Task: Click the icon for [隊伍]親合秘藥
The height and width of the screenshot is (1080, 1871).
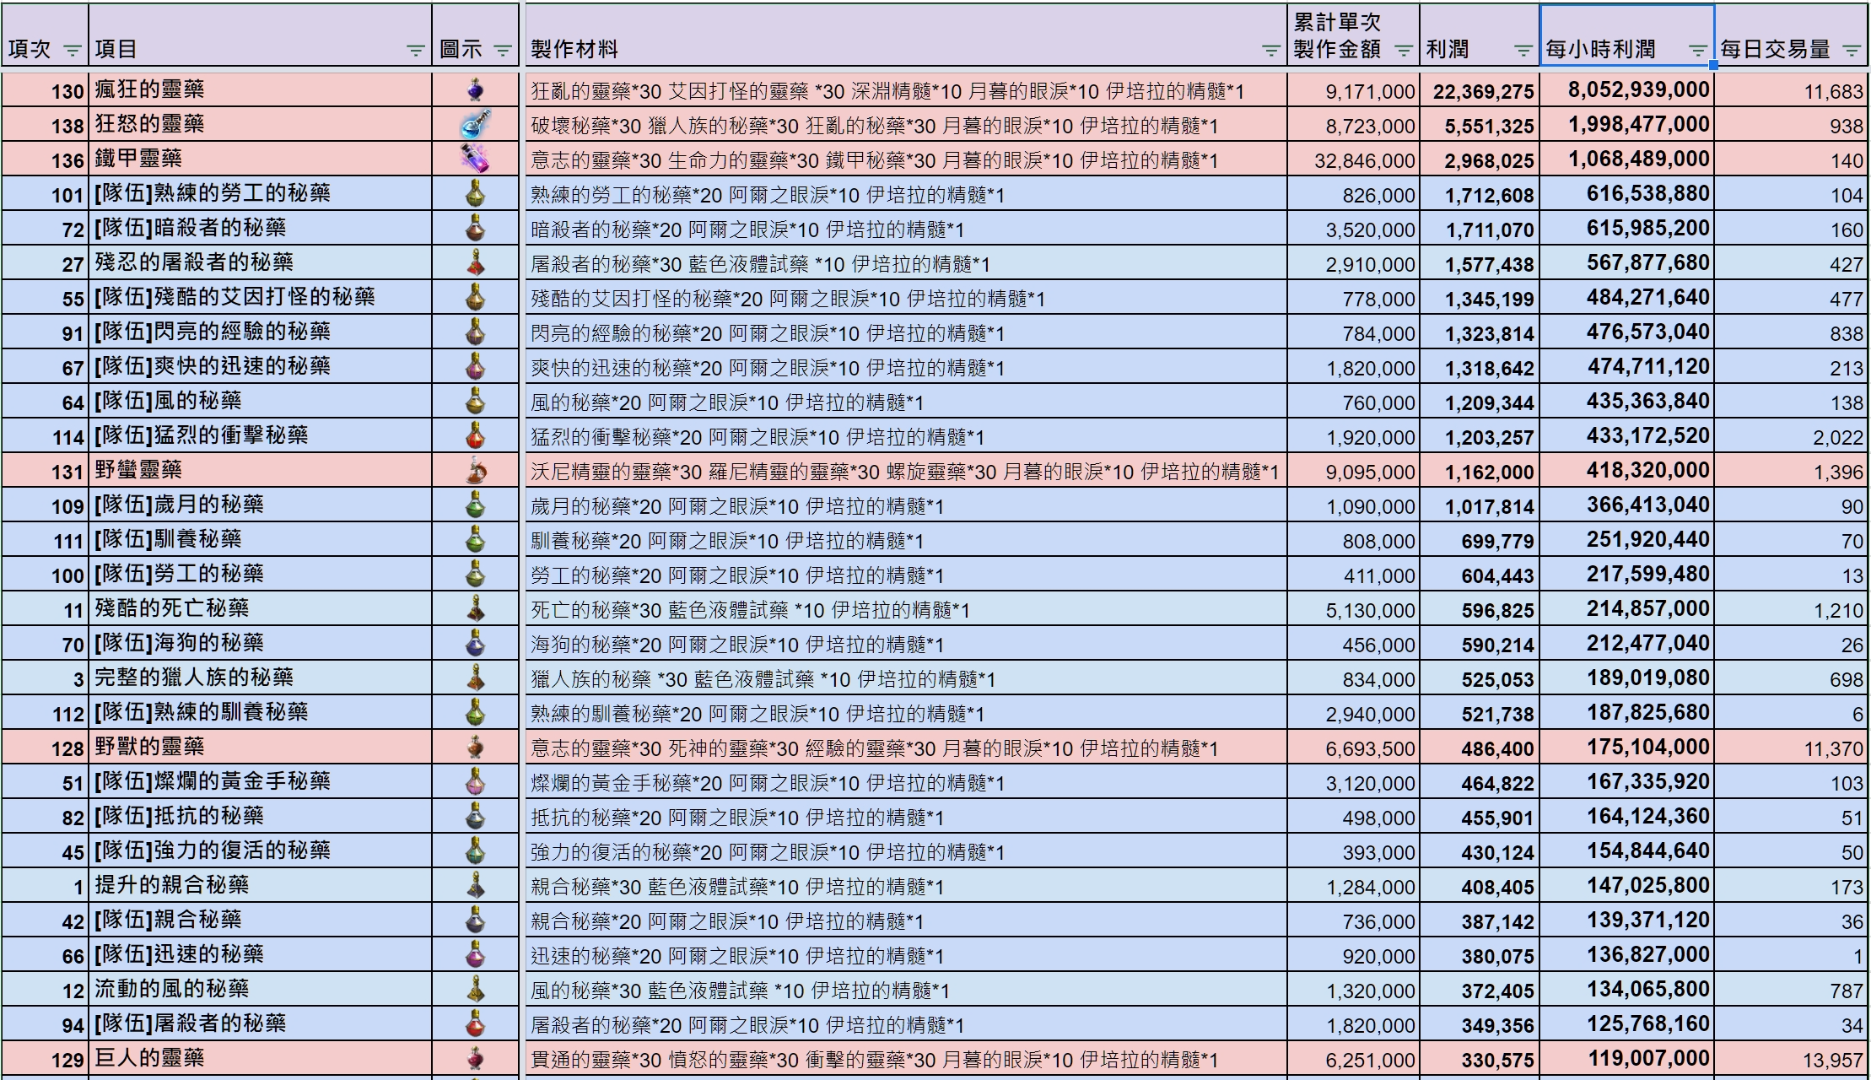Action: [x=476, y=921]
